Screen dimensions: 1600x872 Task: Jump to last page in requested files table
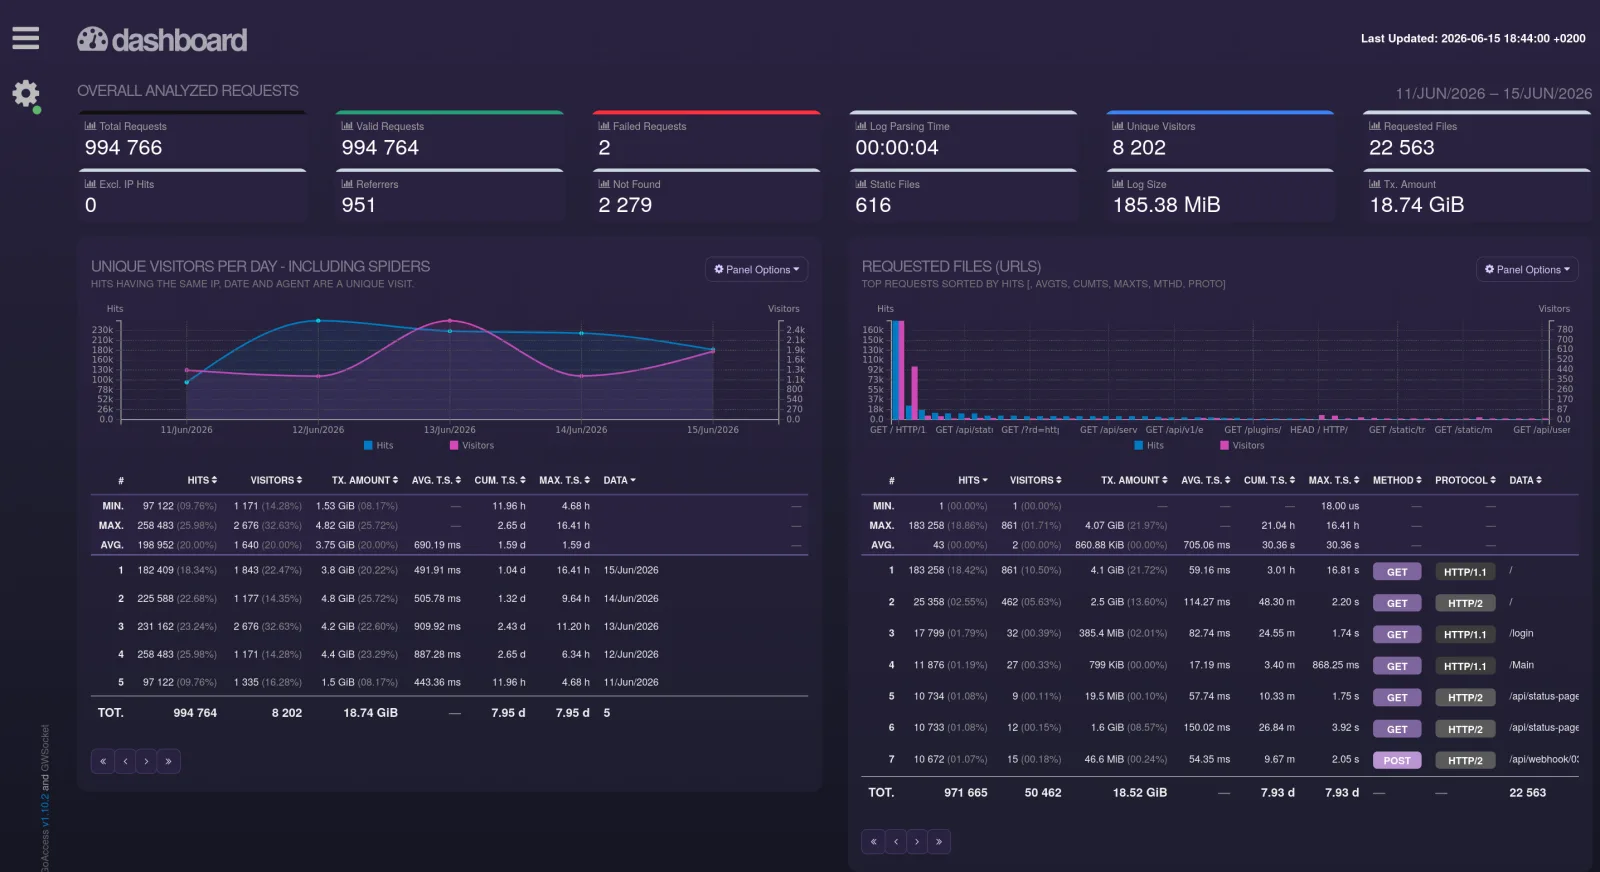[939, 841]
